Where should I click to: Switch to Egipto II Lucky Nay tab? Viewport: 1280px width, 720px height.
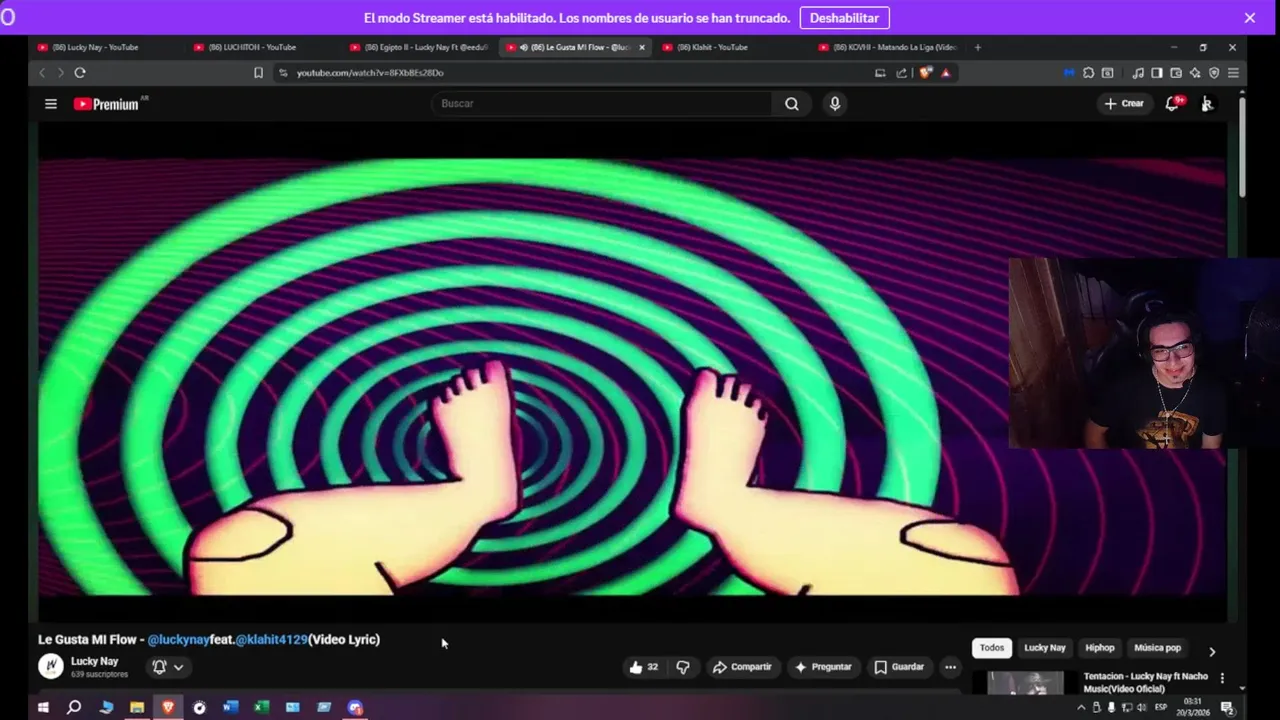tap(420, 47)
